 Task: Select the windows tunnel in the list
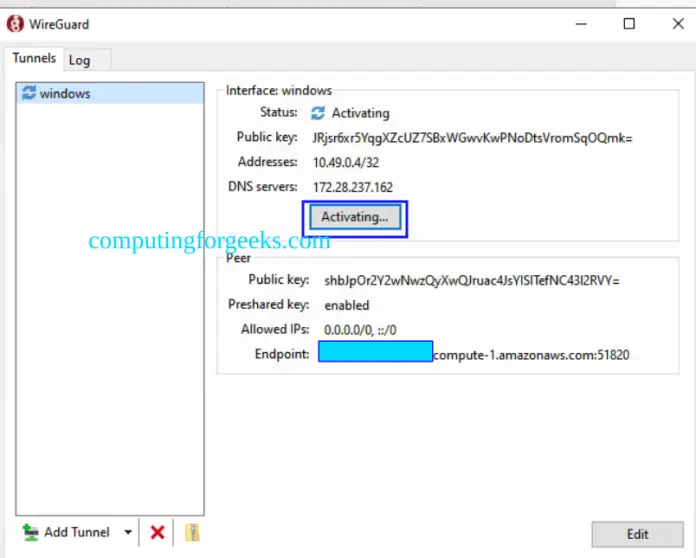click(x=65, y=93)
